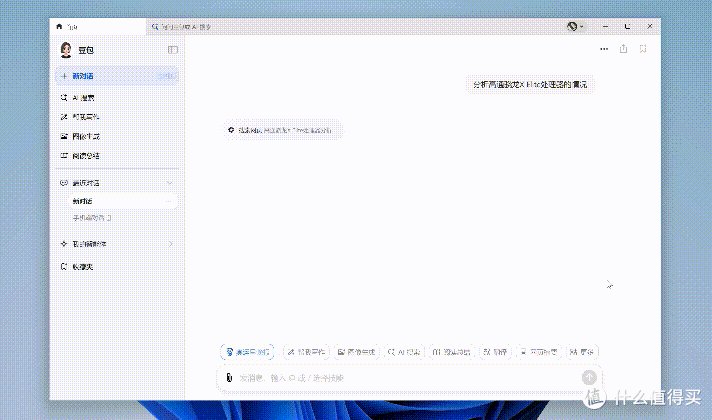The width and height of the screenshot is (712, 420).
Task: Collapse the 最近对话 section chevron
Action: click(x=170, y=183)
